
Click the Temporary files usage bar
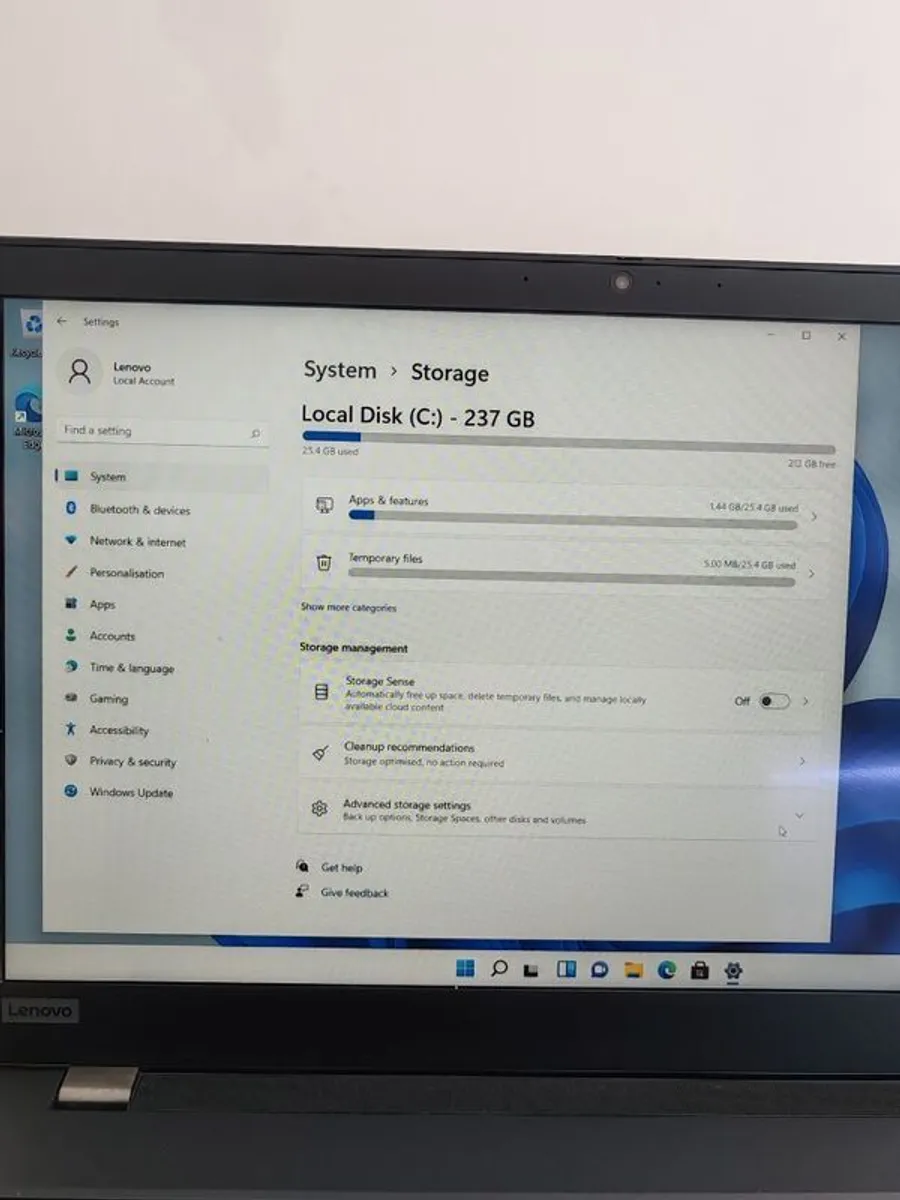(x=572, y=578)
